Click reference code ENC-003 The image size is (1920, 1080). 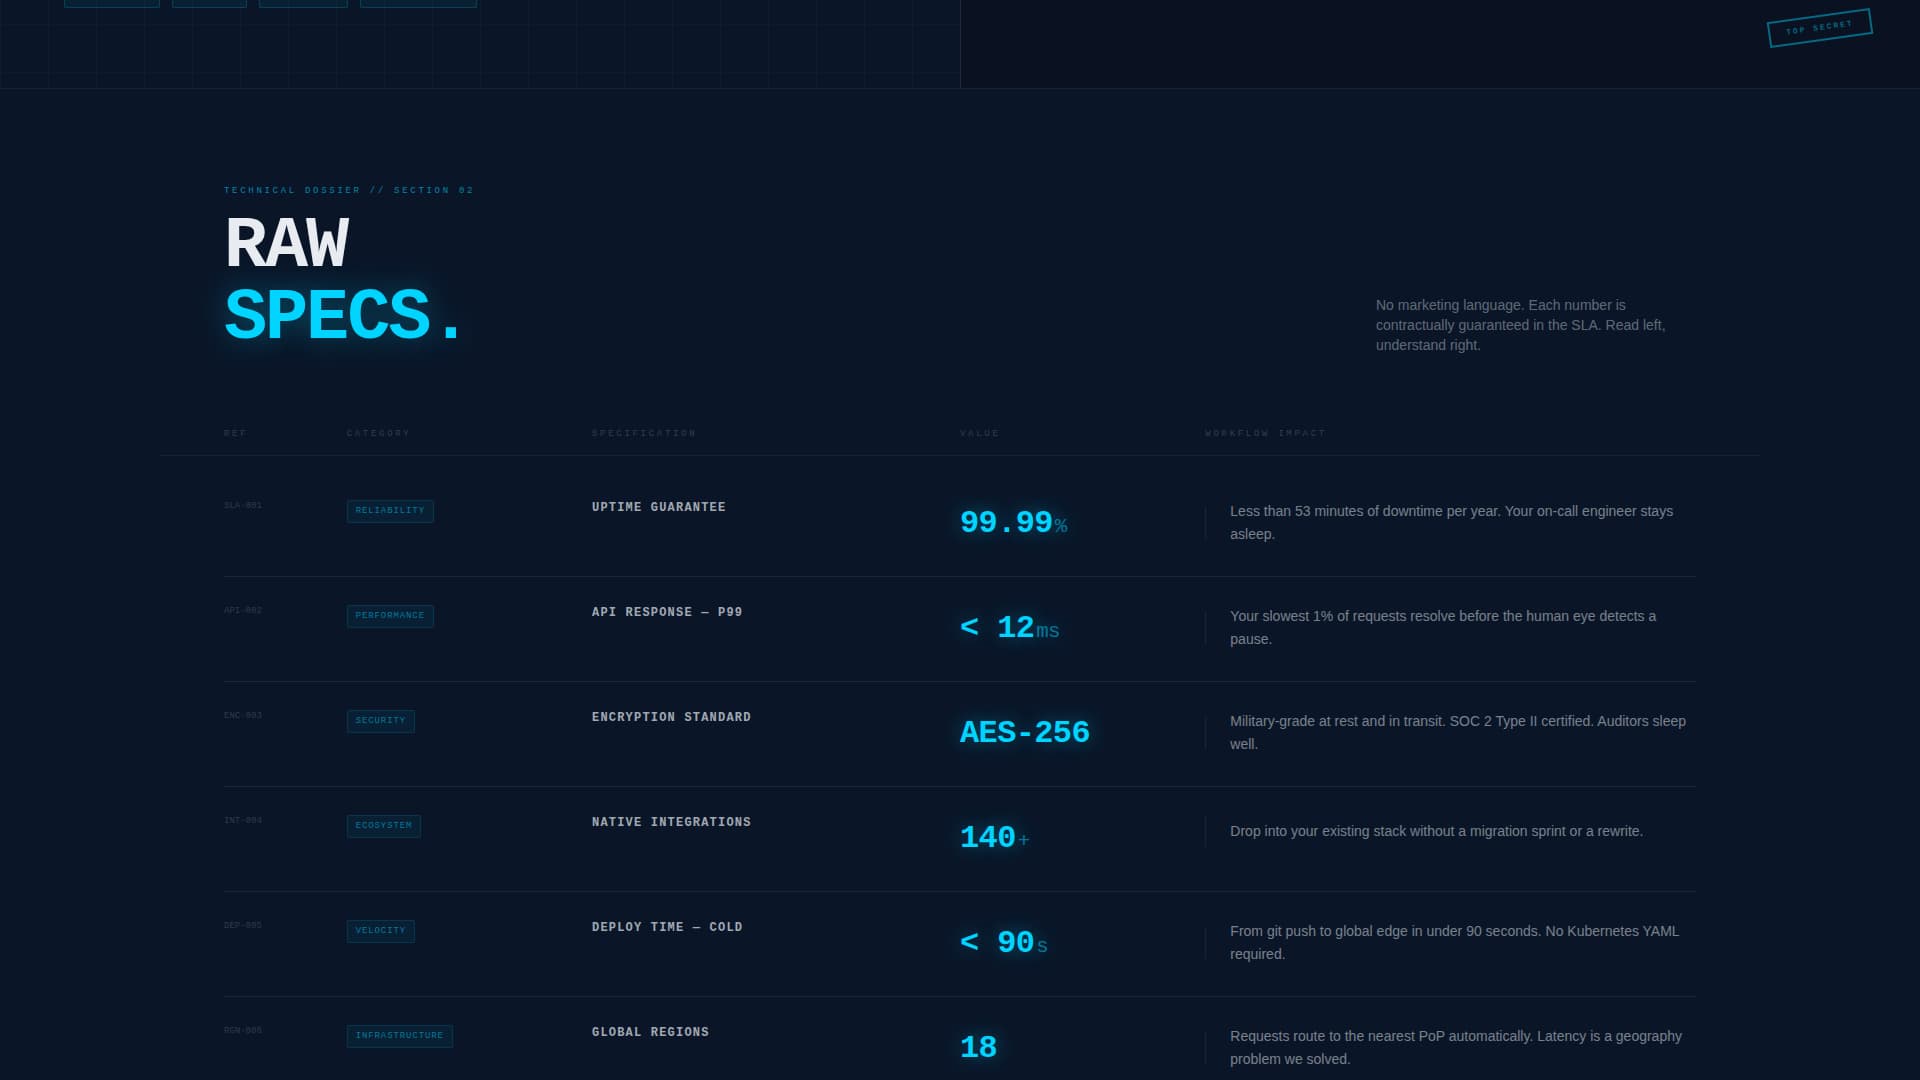(243, 715)
